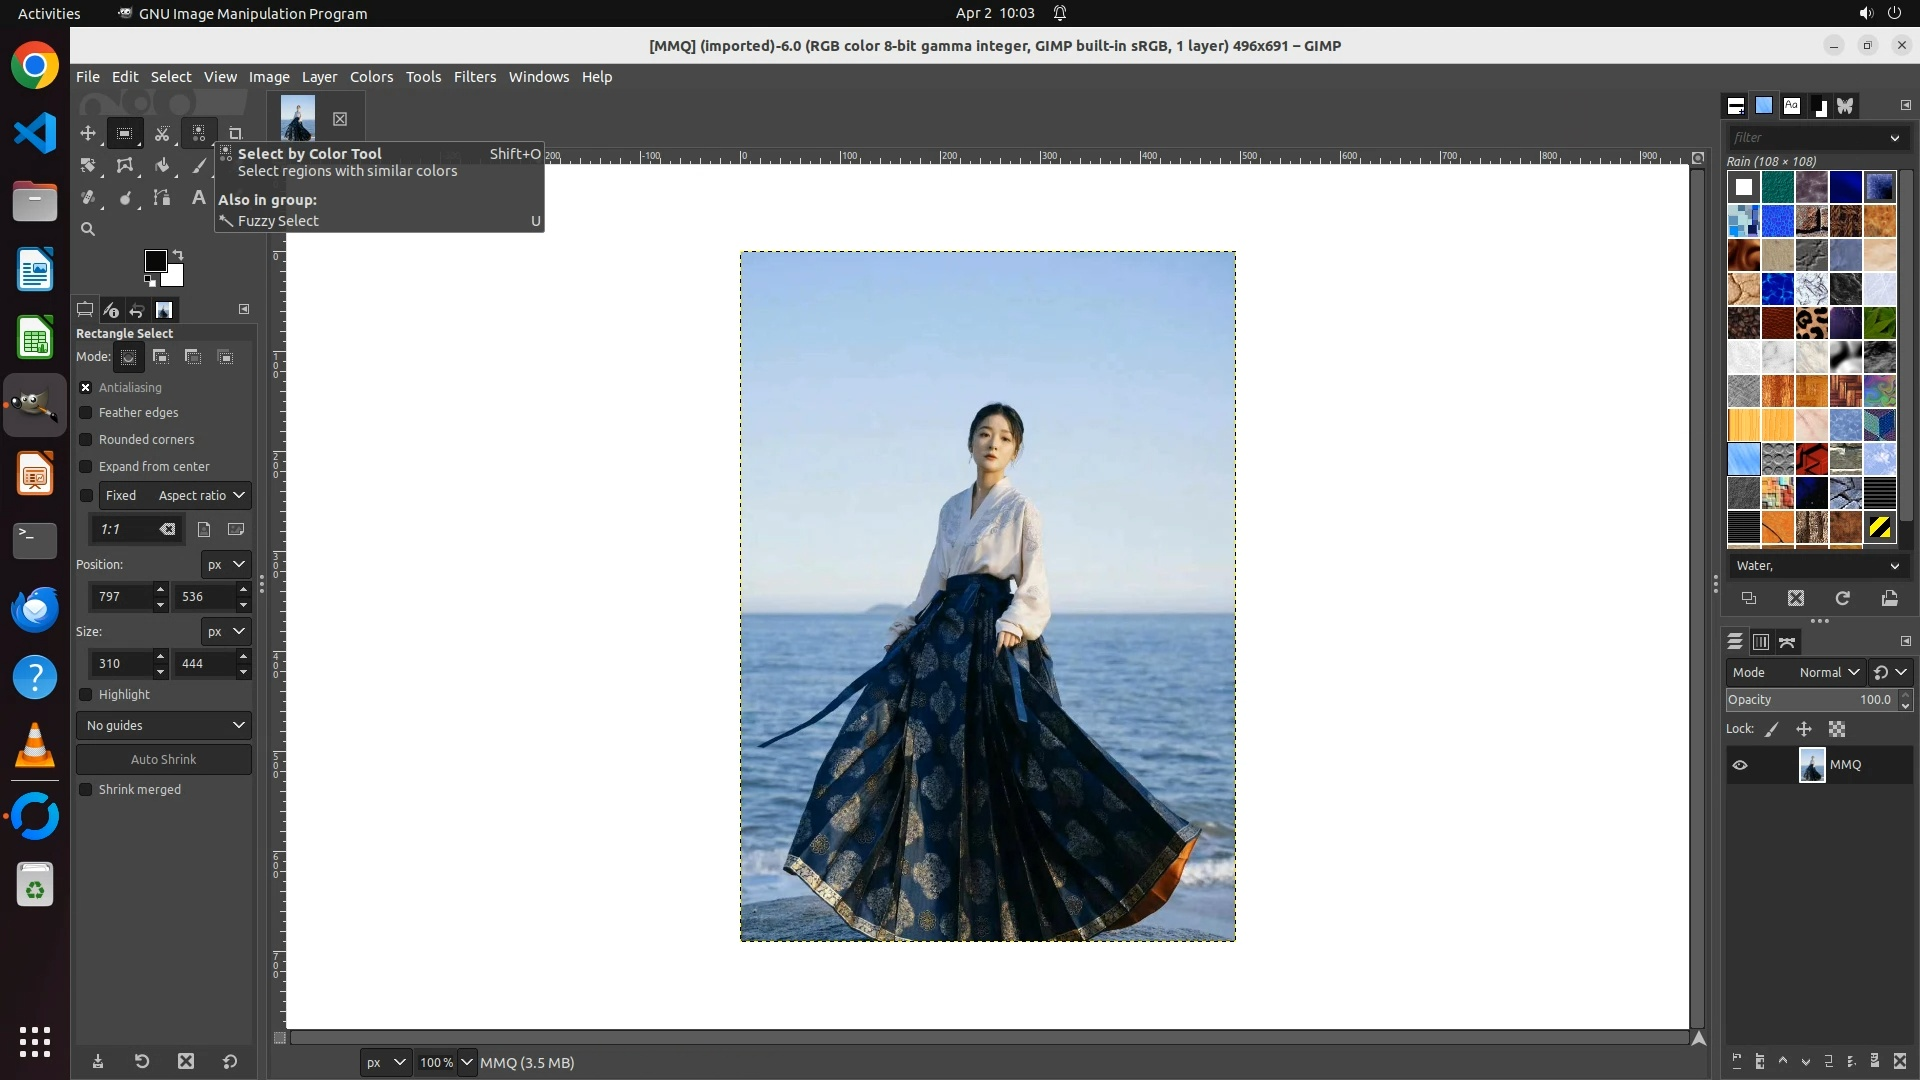Hide the MMQ layer with eye icon

click(1740, 765)
